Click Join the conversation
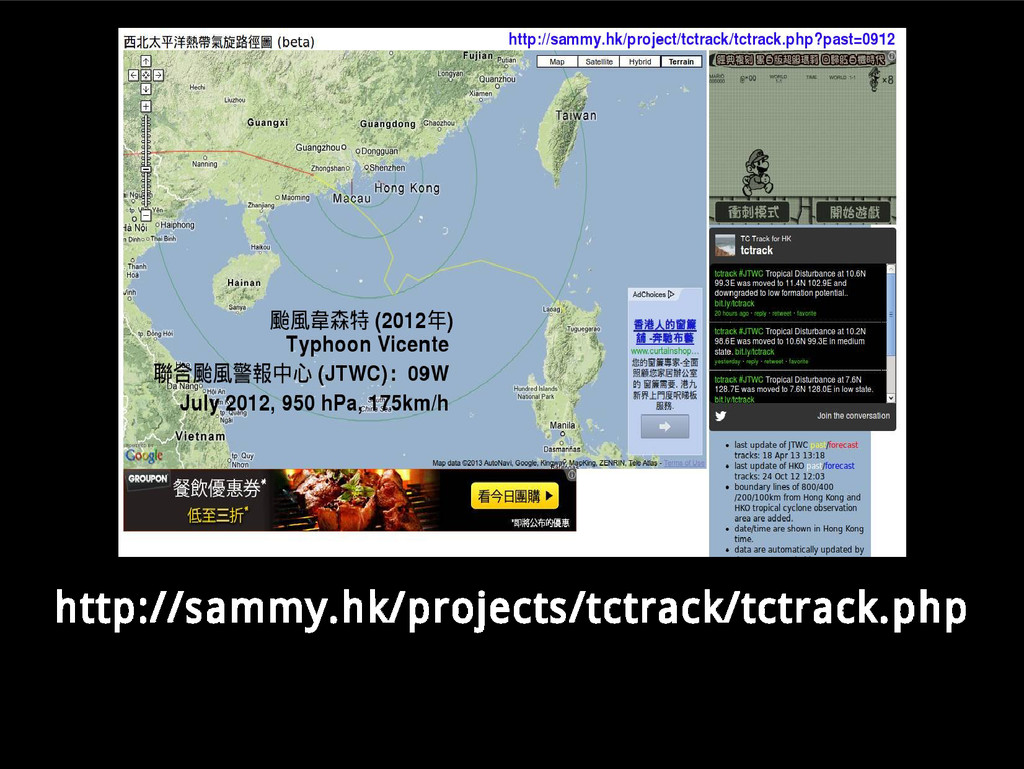The height and width of the screenshot is (769, 1024). (853, 416)
